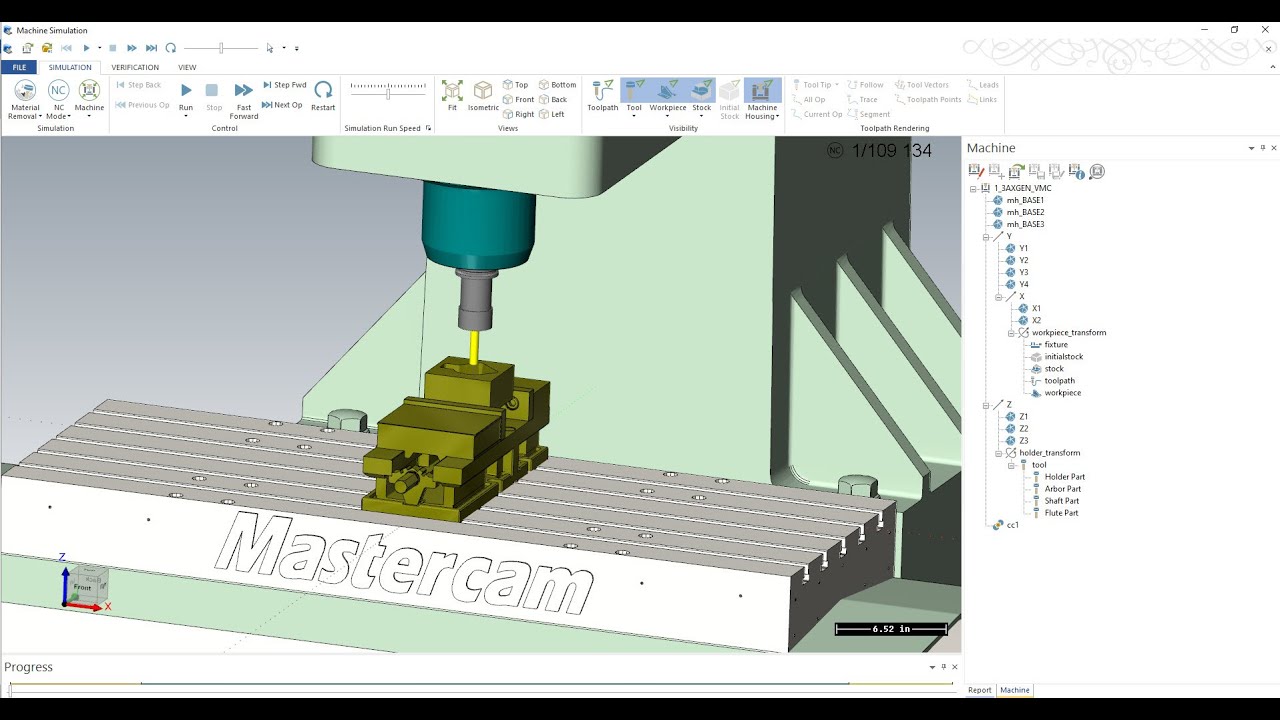Toggle Tool visibility in the ribbon
Image resolution: width=1280 pixels, height=720 pixels.
pos(634,91)
